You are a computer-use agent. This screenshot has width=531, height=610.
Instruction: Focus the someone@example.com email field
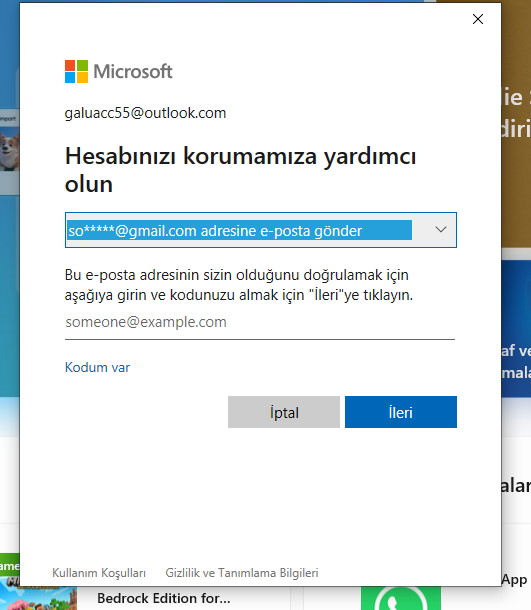260,323
